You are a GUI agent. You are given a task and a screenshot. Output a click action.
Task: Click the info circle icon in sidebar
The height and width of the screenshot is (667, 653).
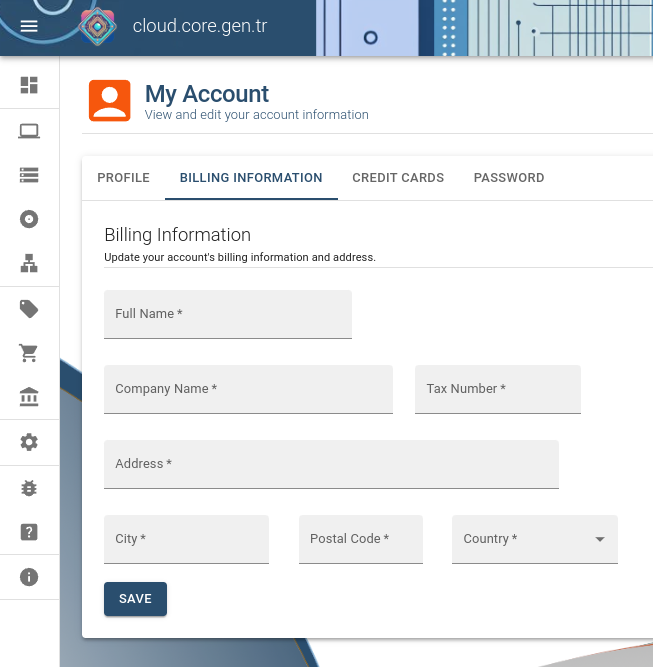(x=29, y=577)
